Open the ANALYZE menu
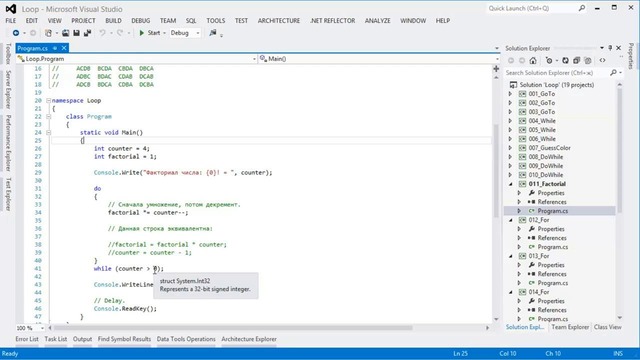 tap(378, 20)
